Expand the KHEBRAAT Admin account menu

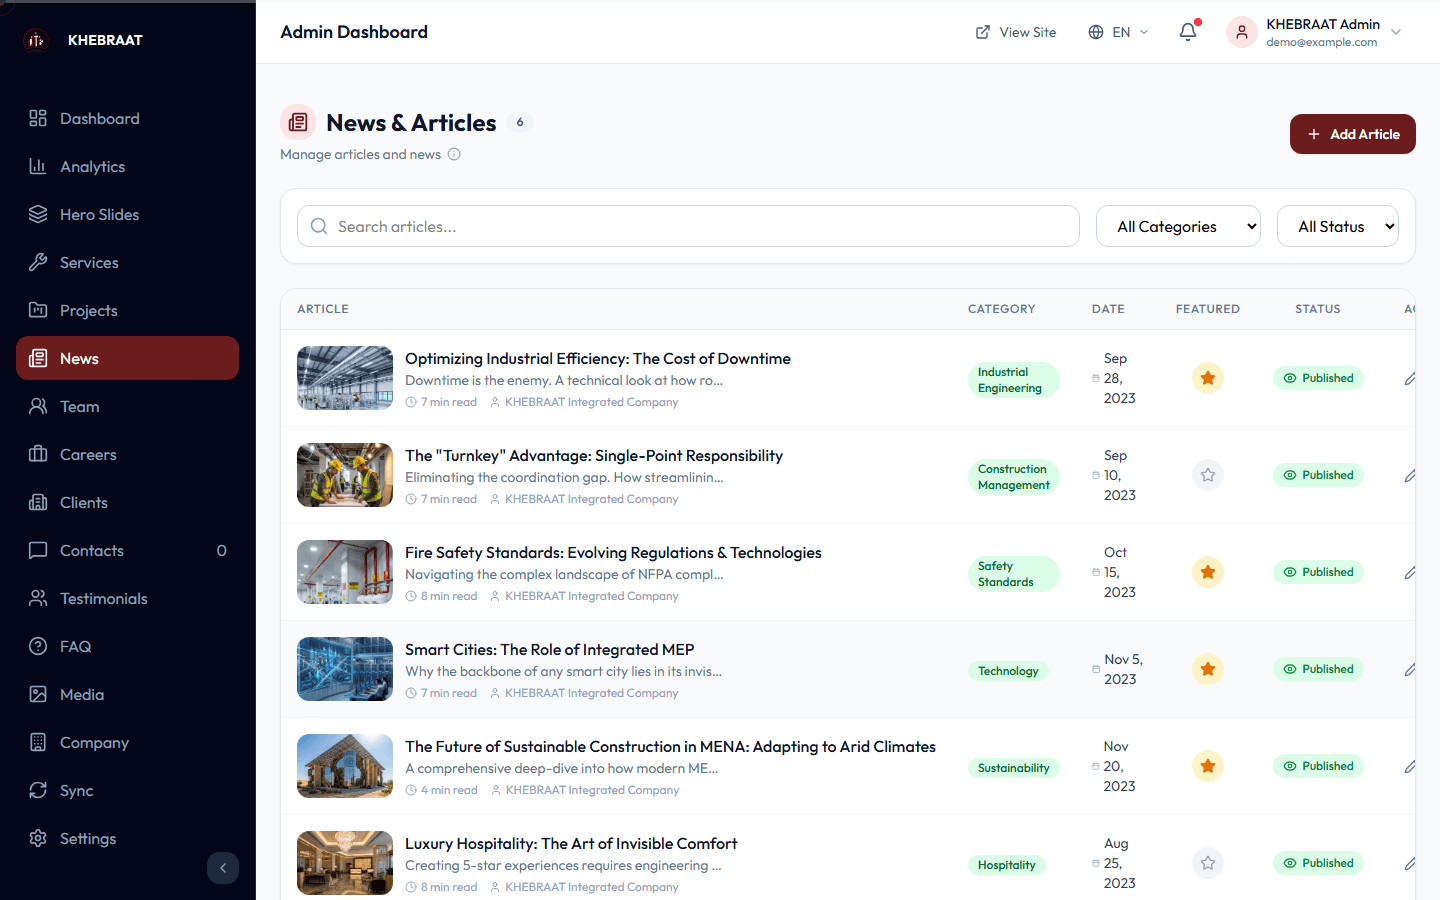1315,32
